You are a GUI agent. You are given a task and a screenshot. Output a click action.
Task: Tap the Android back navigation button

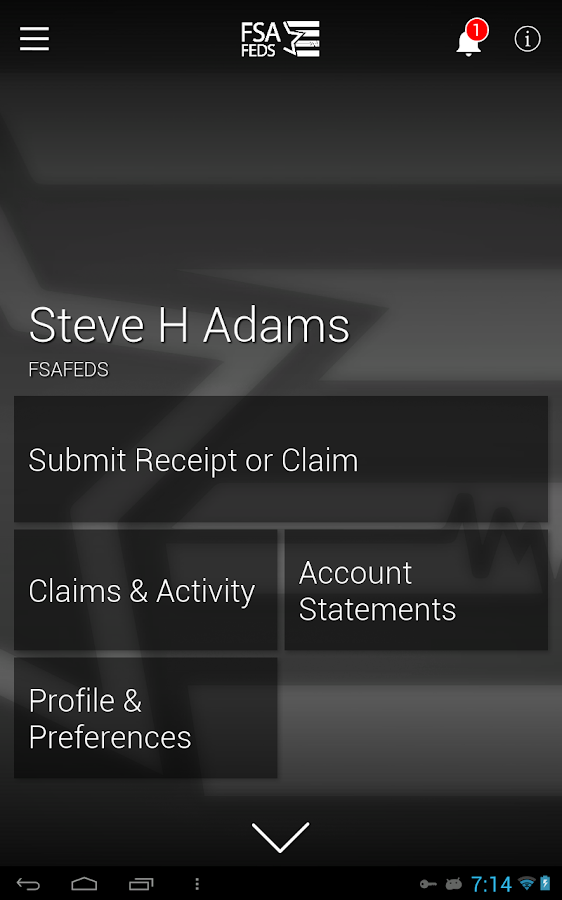(x=28, y=884)
